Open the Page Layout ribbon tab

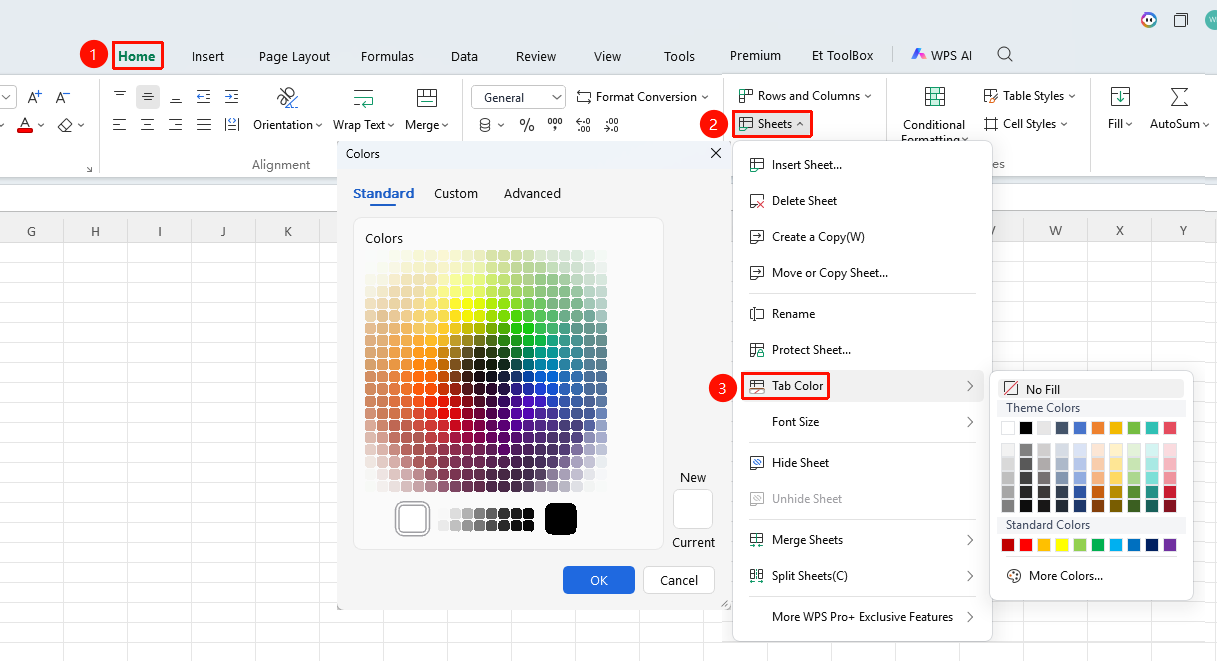294,56
